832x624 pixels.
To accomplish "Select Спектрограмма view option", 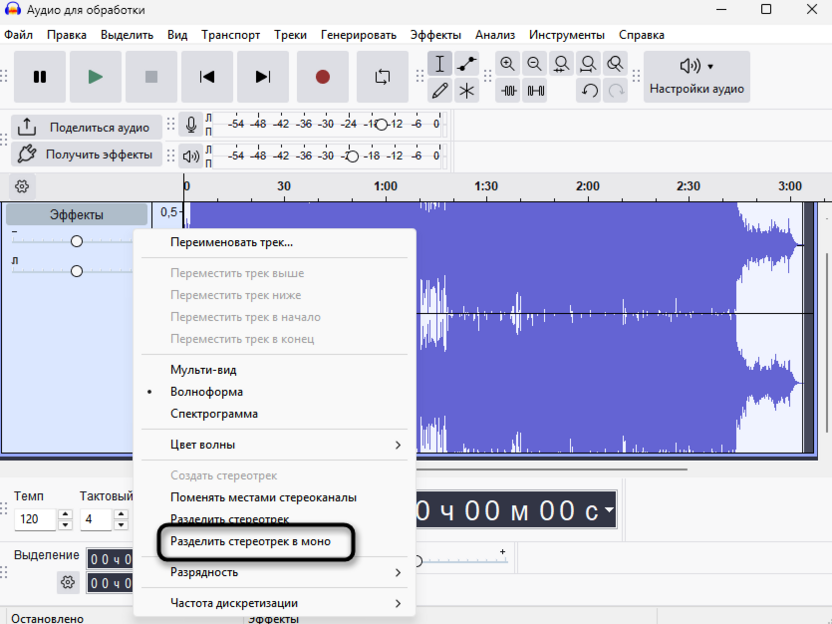I will (x=274, y=413).
